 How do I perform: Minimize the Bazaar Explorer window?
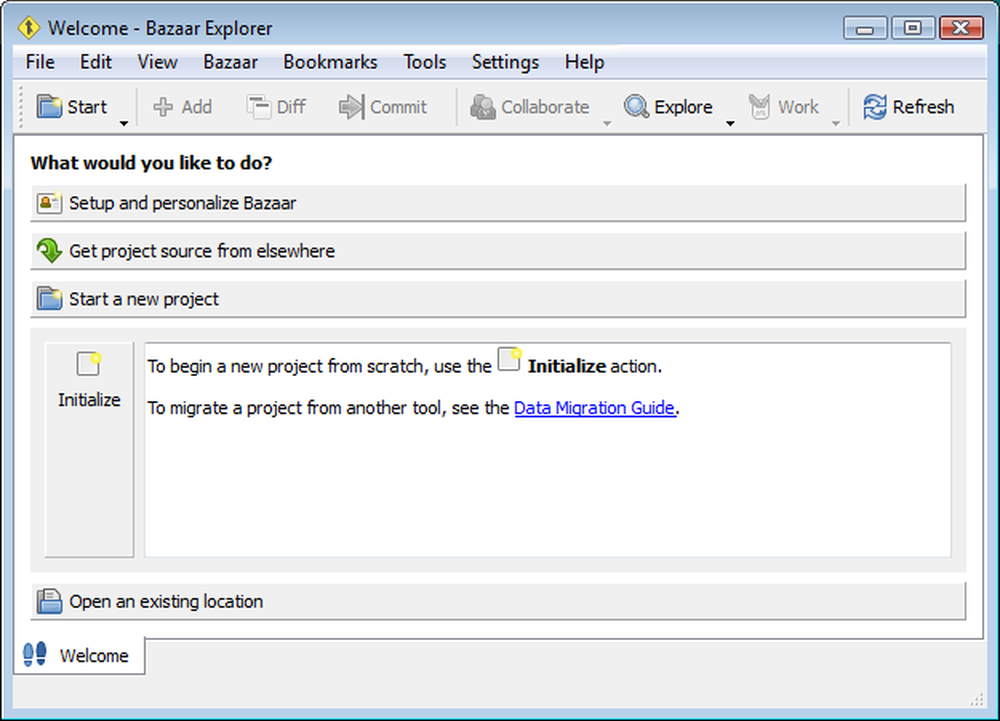point(865,28)
